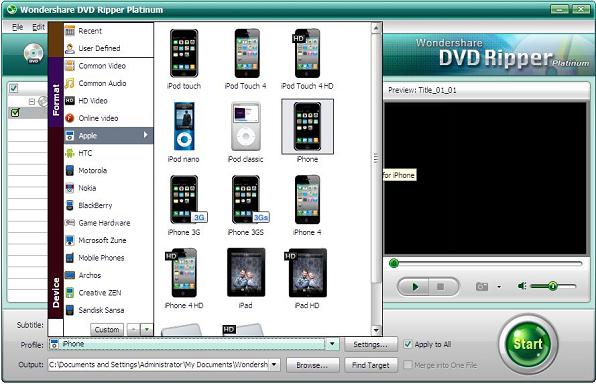Select the Common Audio format category
The width and height of the screenshot is (596, 384).
click(108, 83)
